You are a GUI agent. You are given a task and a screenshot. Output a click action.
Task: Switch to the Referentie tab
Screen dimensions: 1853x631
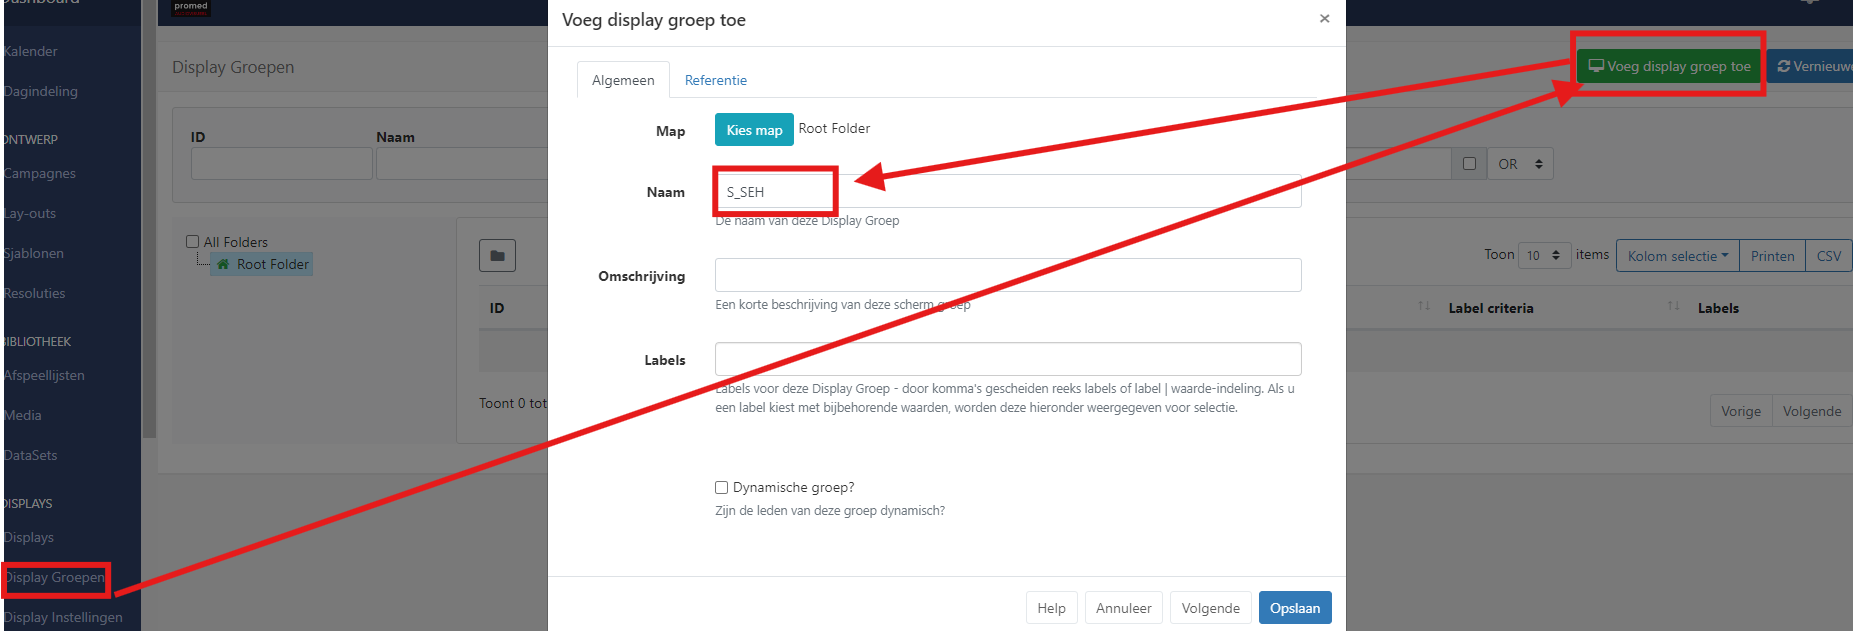(x=715, y=81)
